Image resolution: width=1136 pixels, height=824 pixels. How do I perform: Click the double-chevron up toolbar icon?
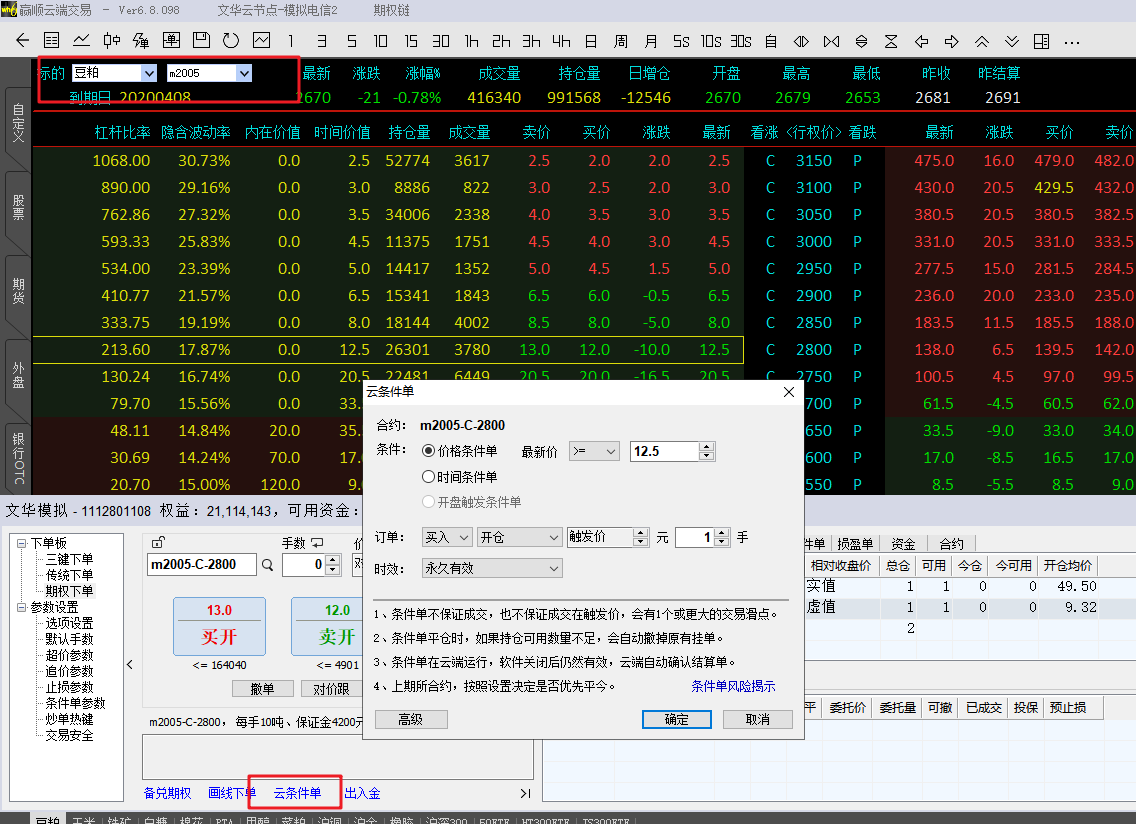click(982, 41)
